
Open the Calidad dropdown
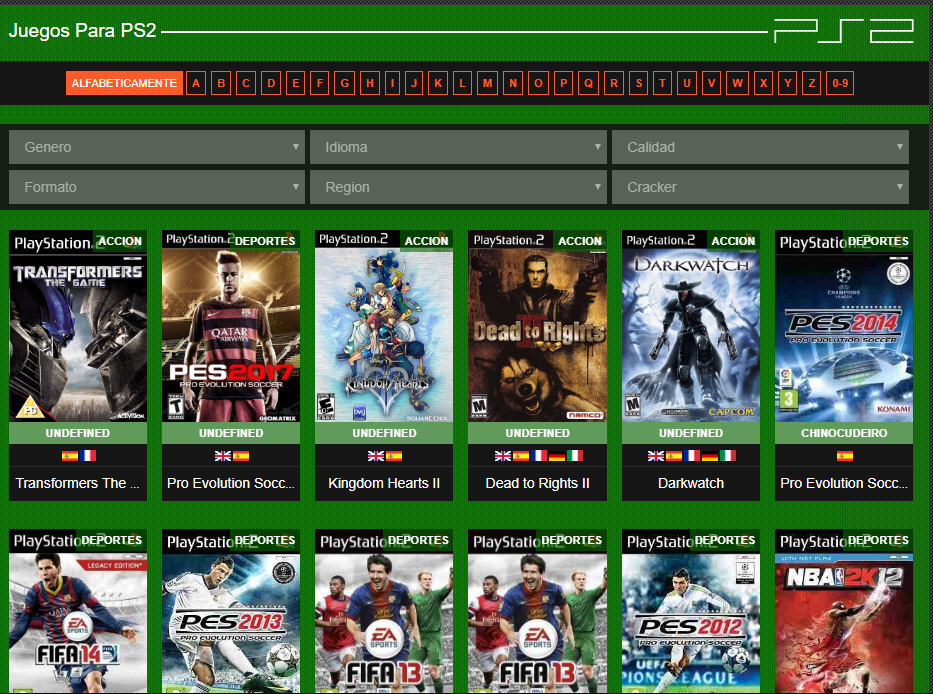(760, 147)
